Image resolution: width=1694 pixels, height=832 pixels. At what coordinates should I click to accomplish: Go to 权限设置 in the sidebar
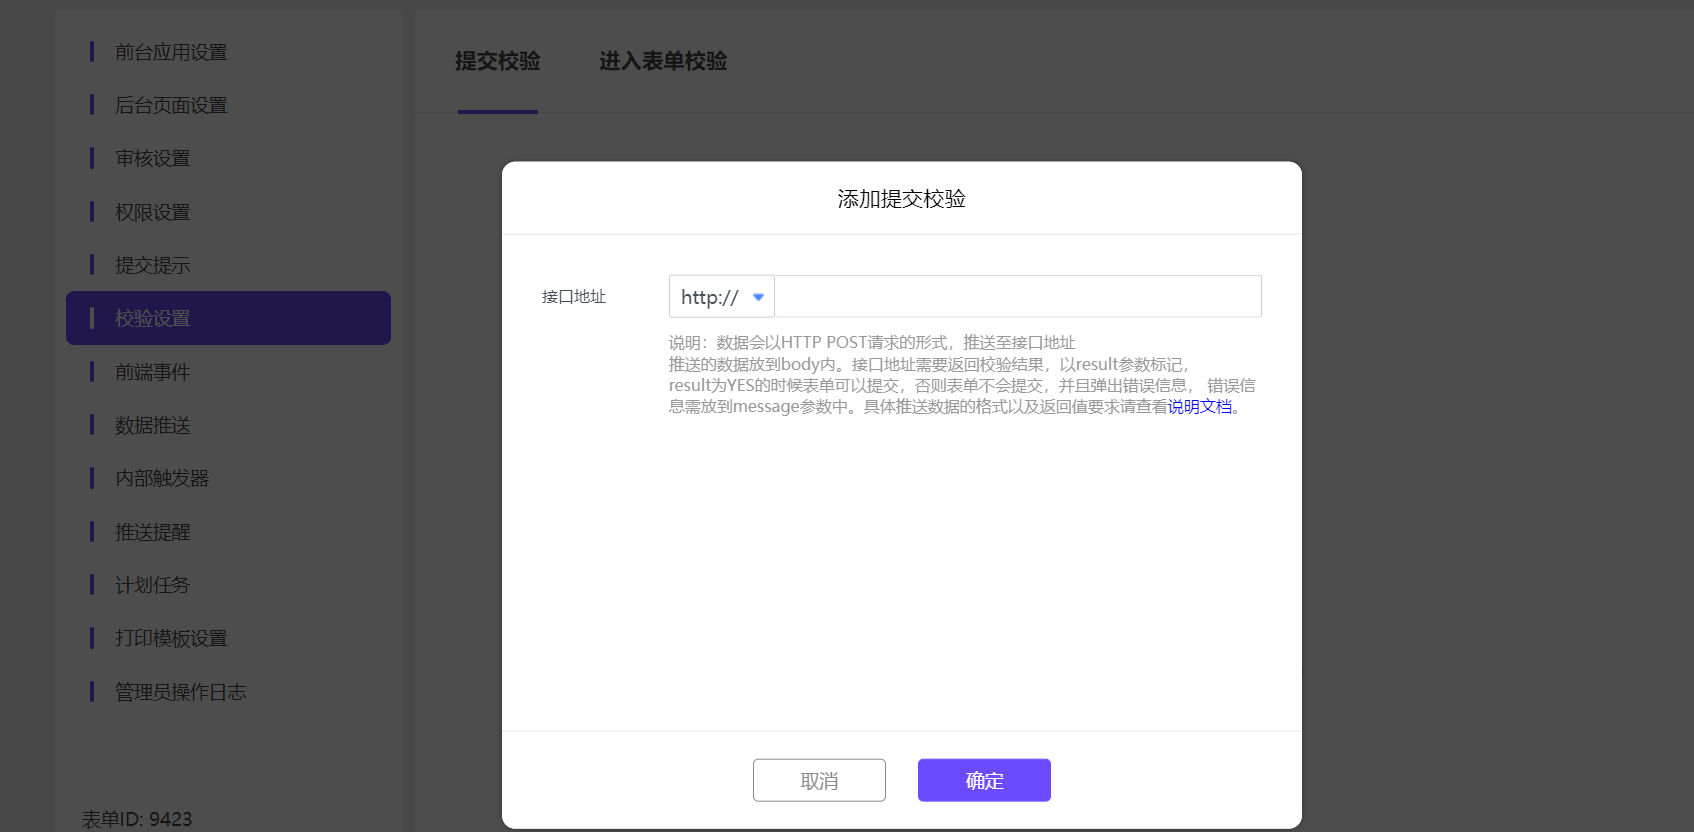(x=152, y=212)
